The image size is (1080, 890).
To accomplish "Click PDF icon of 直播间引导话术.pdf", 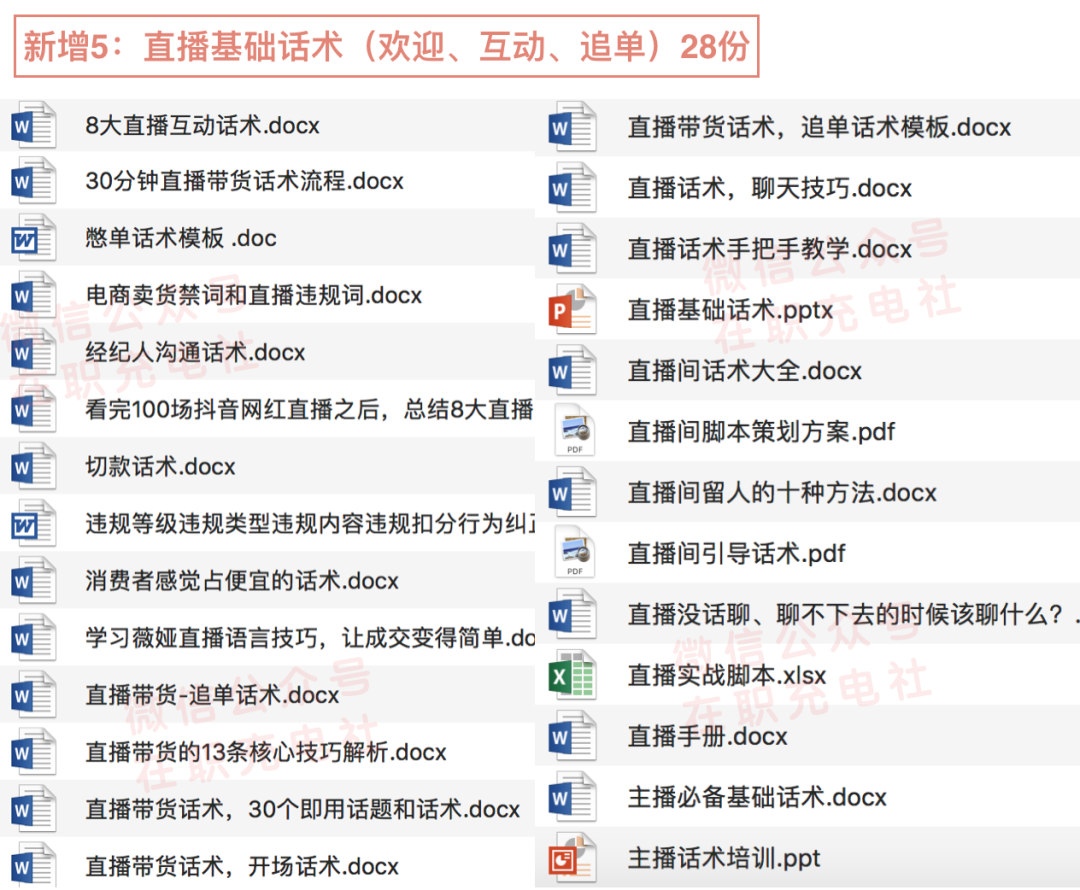I will (573, 554).
